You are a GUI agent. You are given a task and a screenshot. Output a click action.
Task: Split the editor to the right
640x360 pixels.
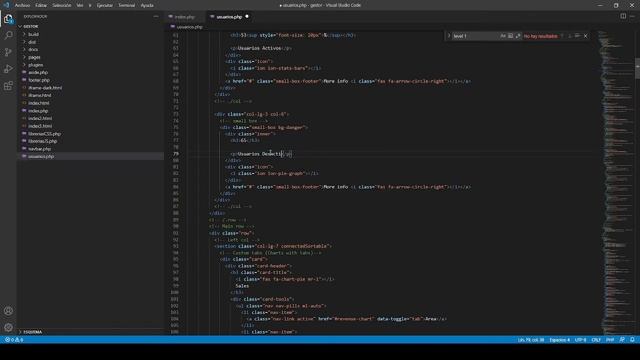point(623,16)
